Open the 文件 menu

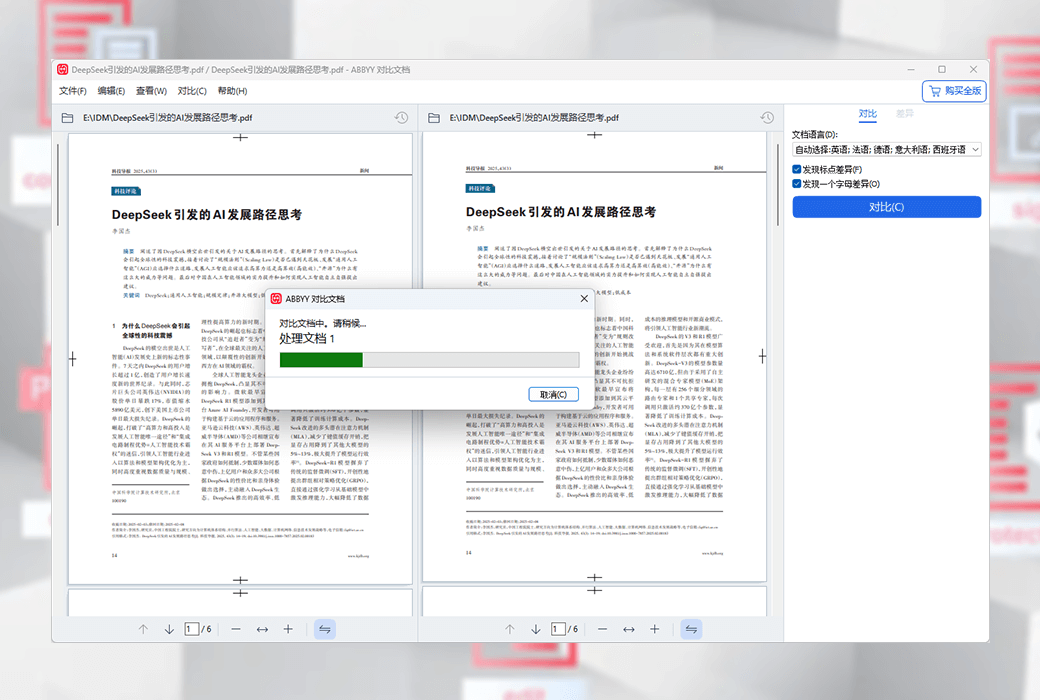[x=73, y=91]
